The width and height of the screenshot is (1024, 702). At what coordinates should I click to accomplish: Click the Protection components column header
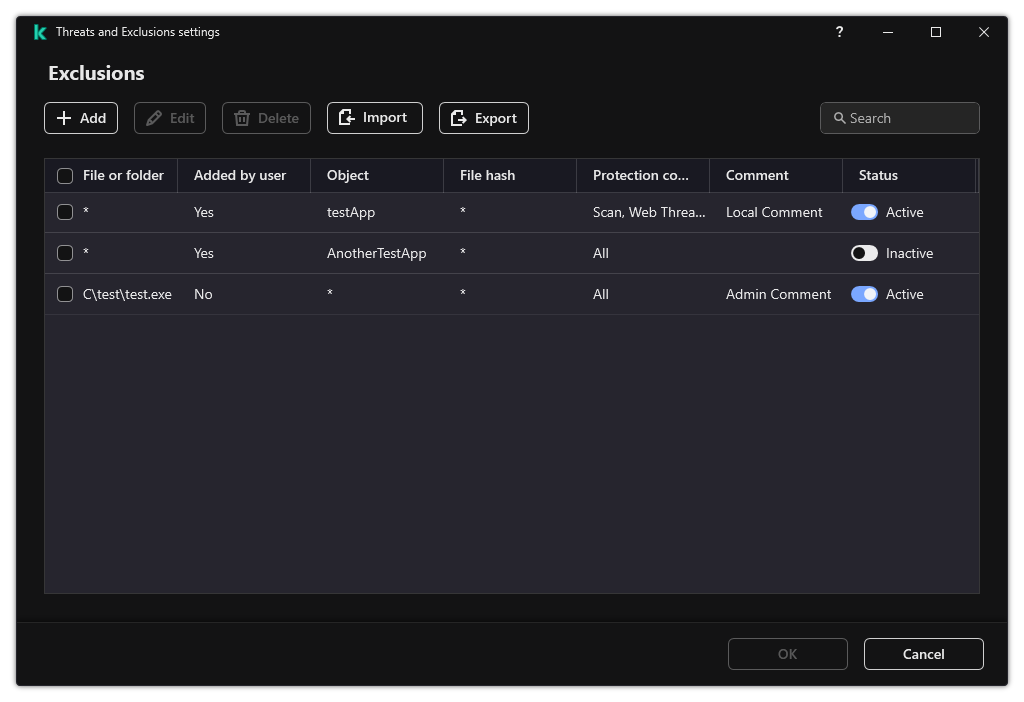coord(640,175)
